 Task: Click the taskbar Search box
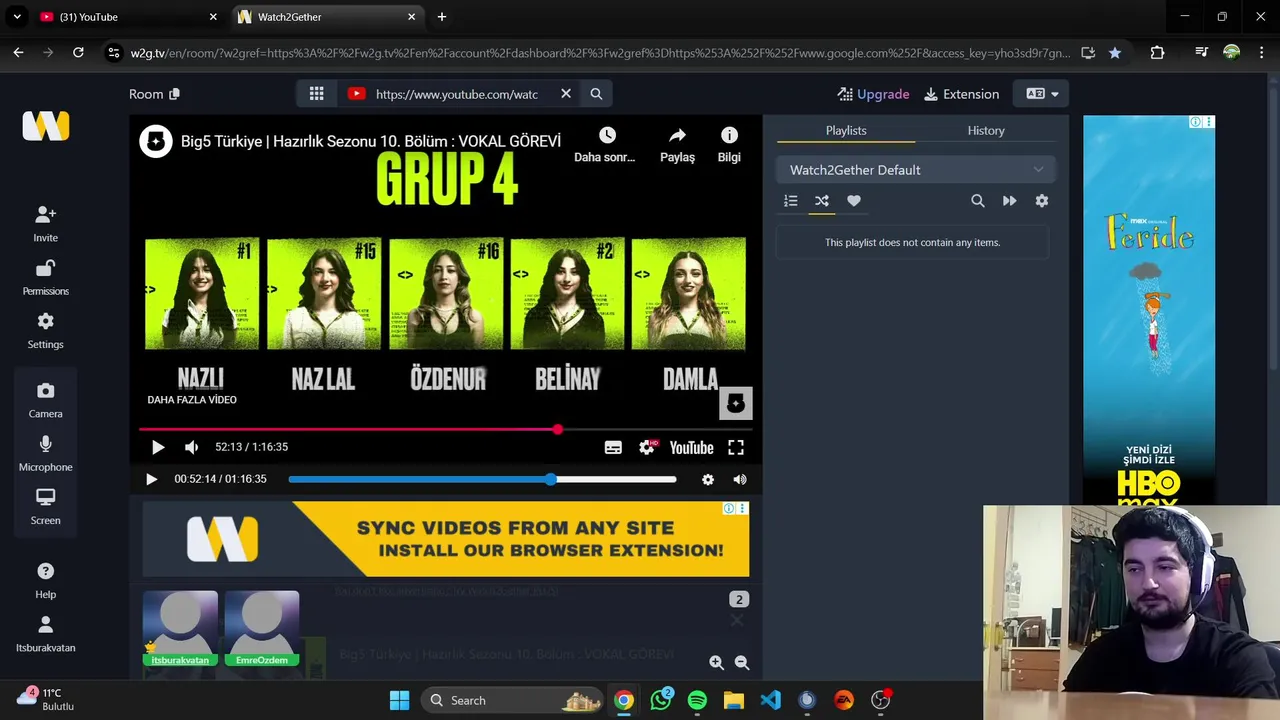tap(514, 700)
